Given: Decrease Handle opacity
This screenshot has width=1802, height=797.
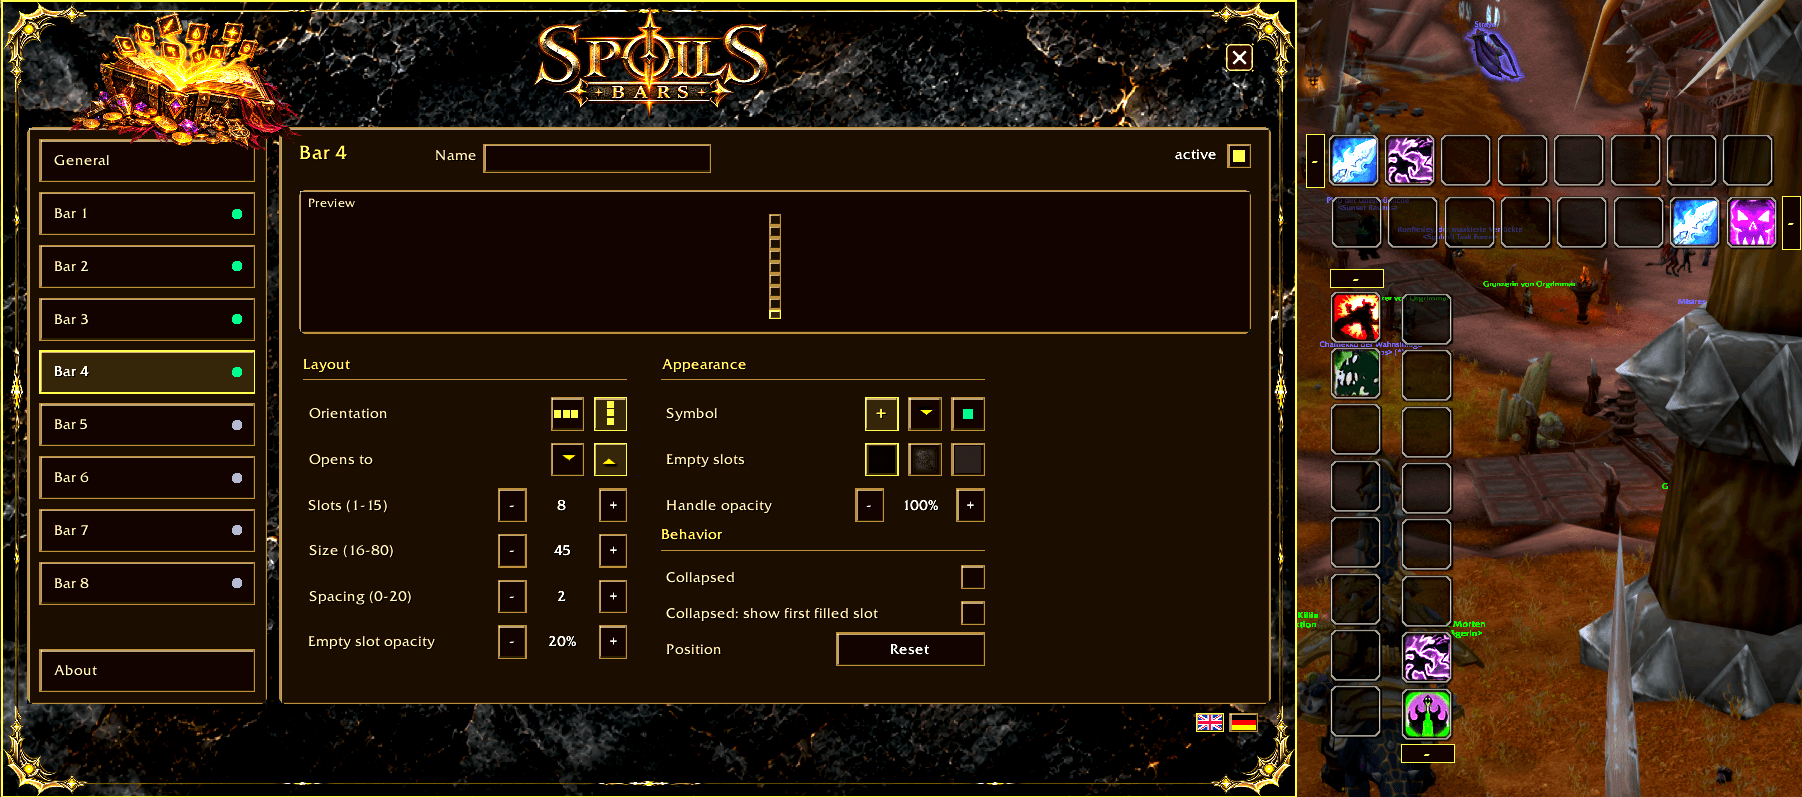Looking at the screenshot, I should pos(869,505).
